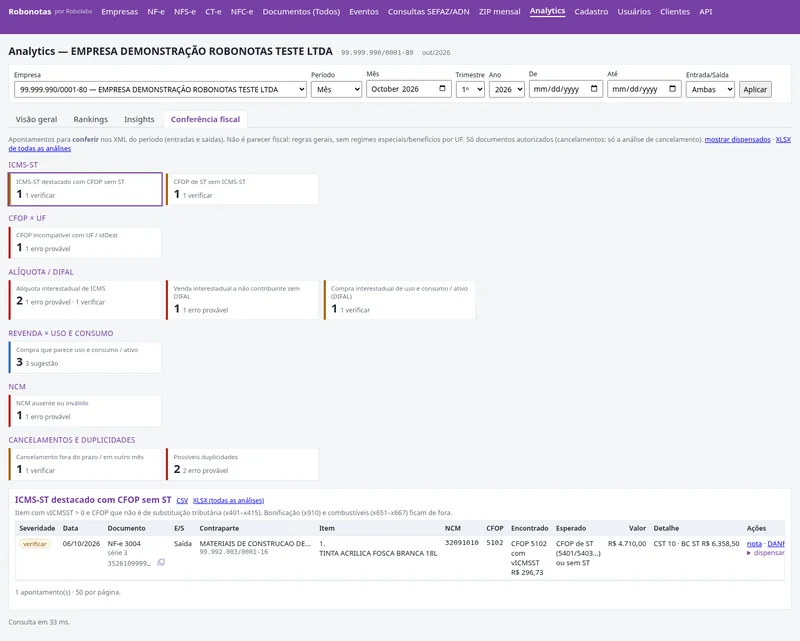The width and height of the screenshot is (800, 641).
Task: Click the copy icon beside document key 3526109999
Action: (161, 562)
